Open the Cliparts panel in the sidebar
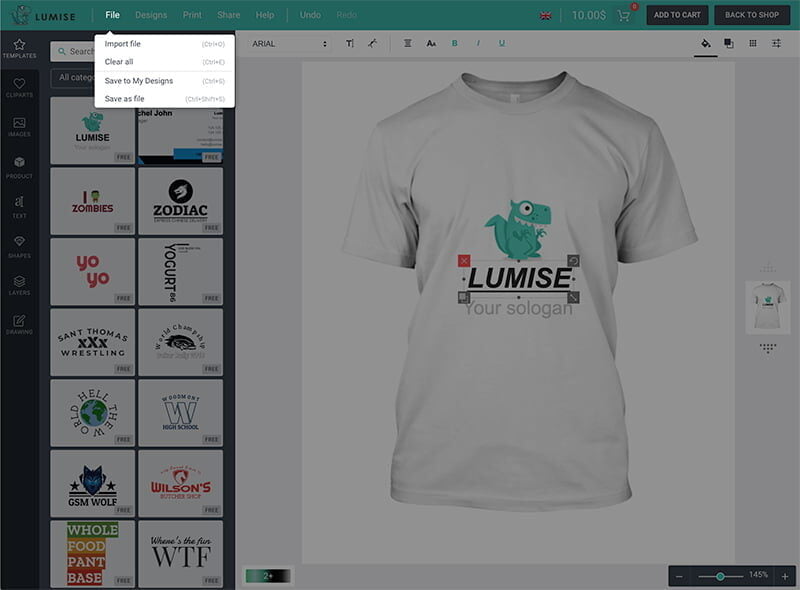The image size is (800, 590). point(19,87)
